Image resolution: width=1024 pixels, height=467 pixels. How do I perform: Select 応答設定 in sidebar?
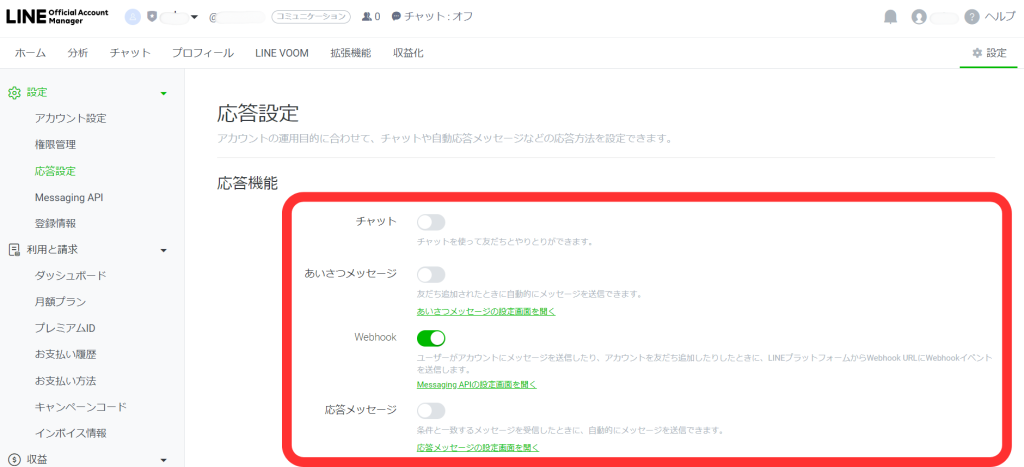click(x=56, y=171)
